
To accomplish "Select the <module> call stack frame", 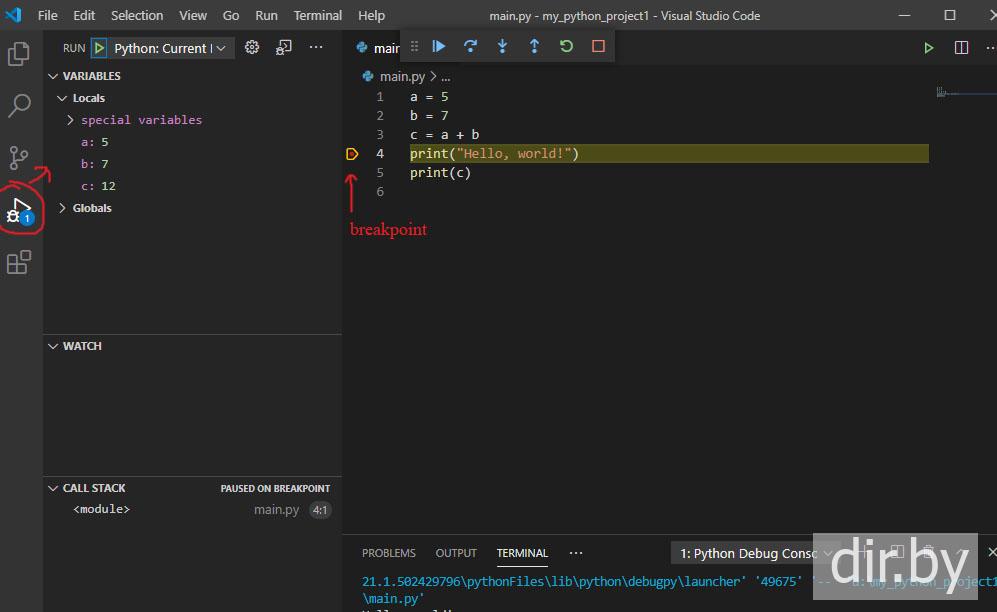I will coord(101,510).
